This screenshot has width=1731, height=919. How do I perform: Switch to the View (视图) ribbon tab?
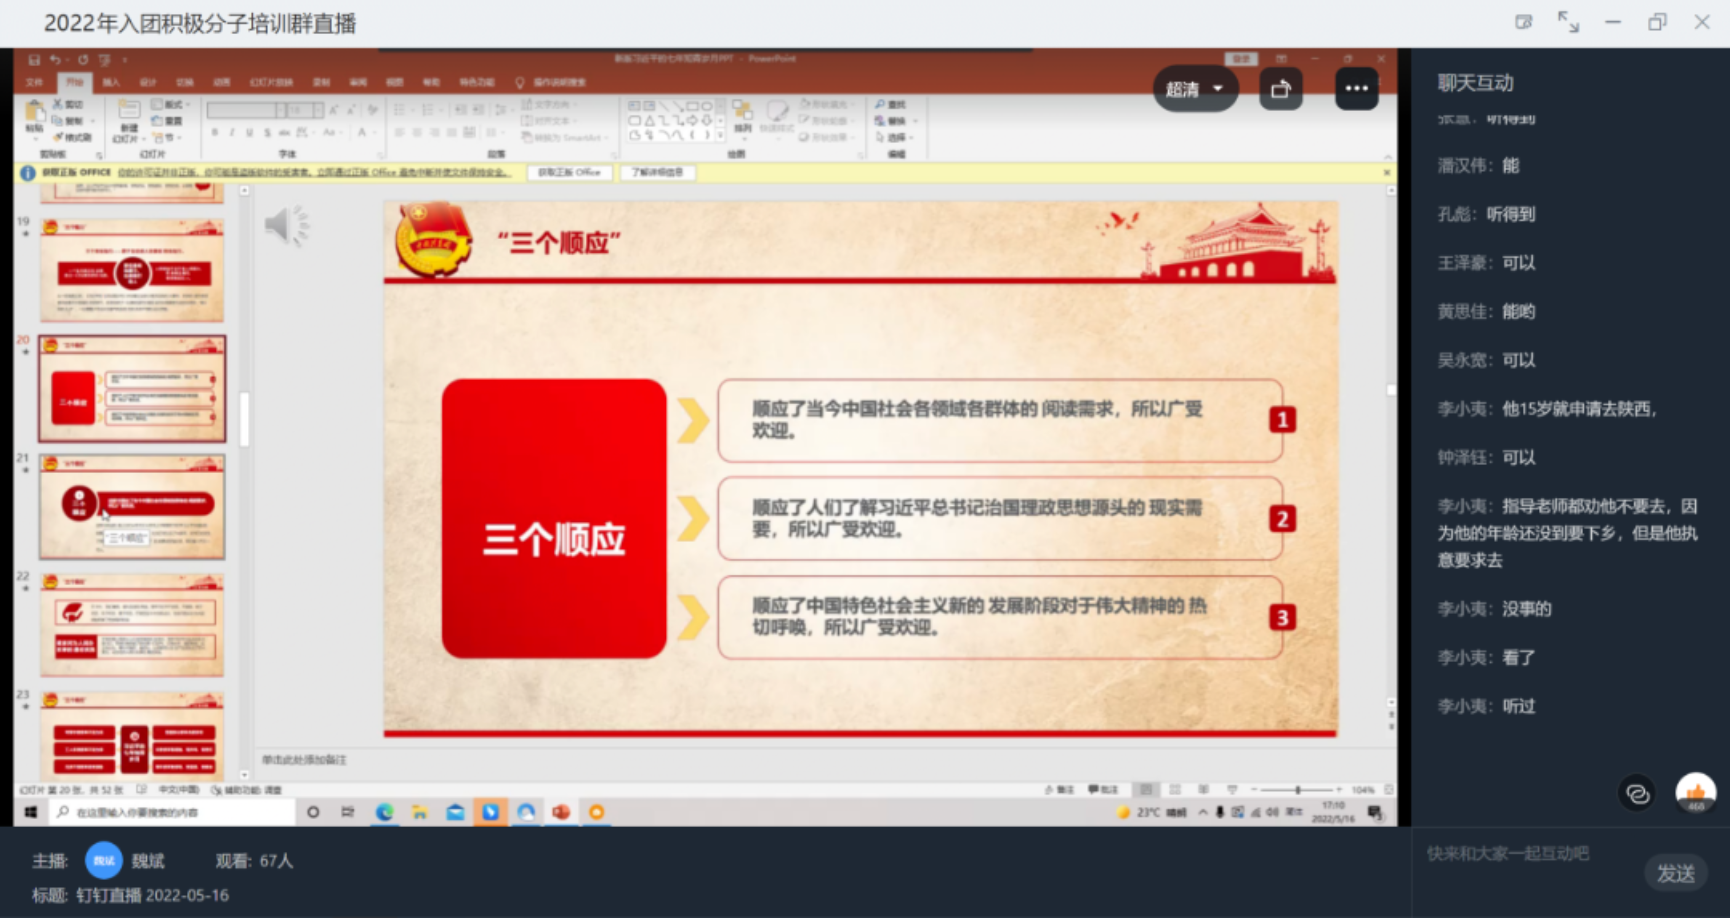pos(395,82)
